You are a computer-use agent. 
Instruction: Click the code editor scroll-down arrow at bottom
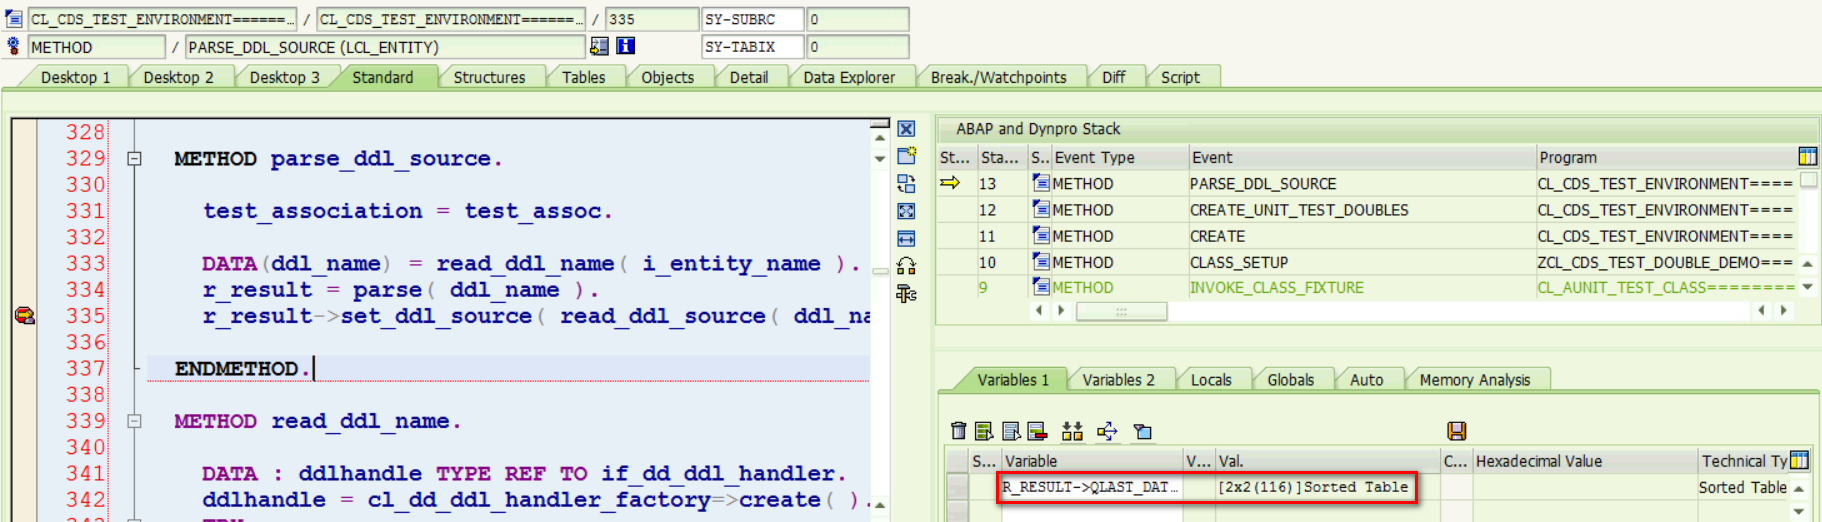[880, 506]
